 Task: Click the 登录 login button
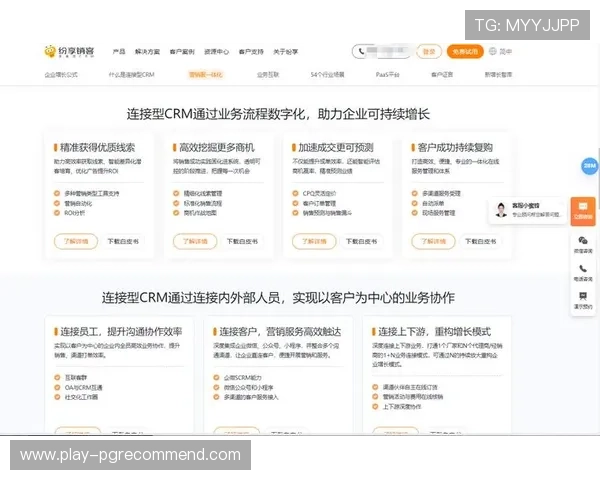point(429,51)
